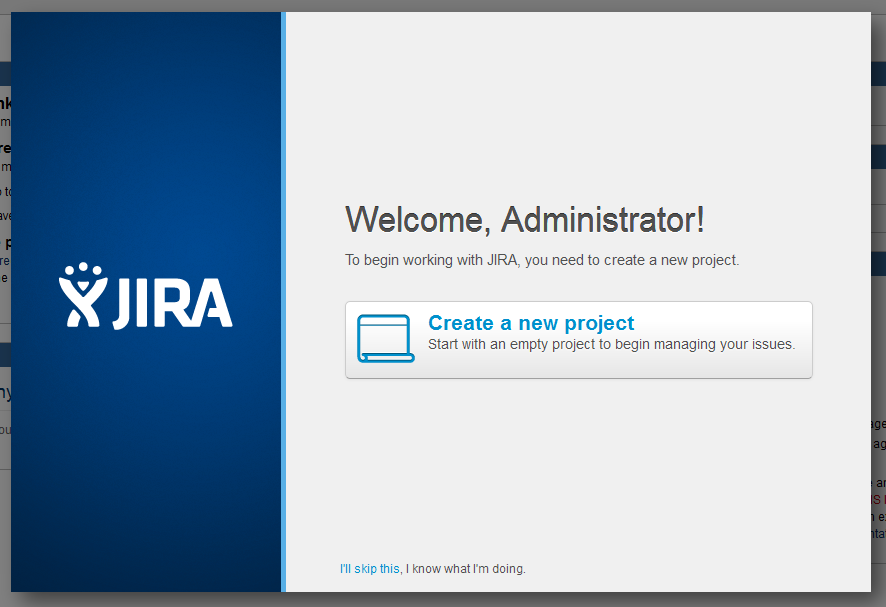Click the "I know what I'm doing" text

coord(466,569)
